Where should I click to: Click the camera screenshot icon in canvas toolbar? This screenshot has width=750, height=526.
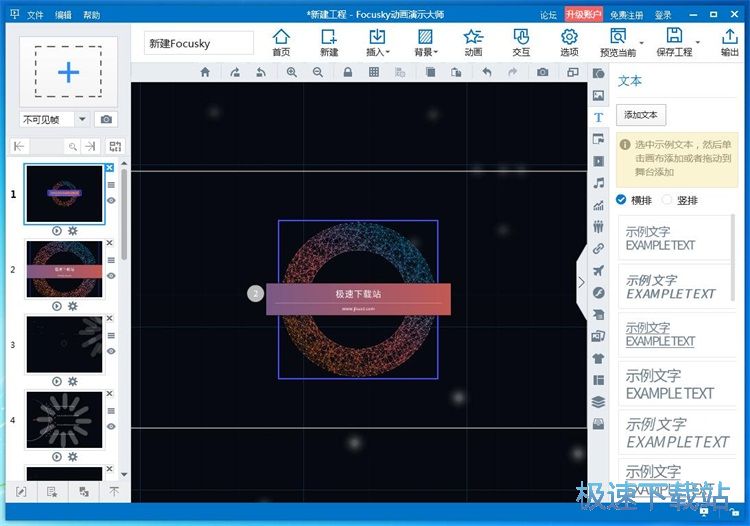click(542, 72)
